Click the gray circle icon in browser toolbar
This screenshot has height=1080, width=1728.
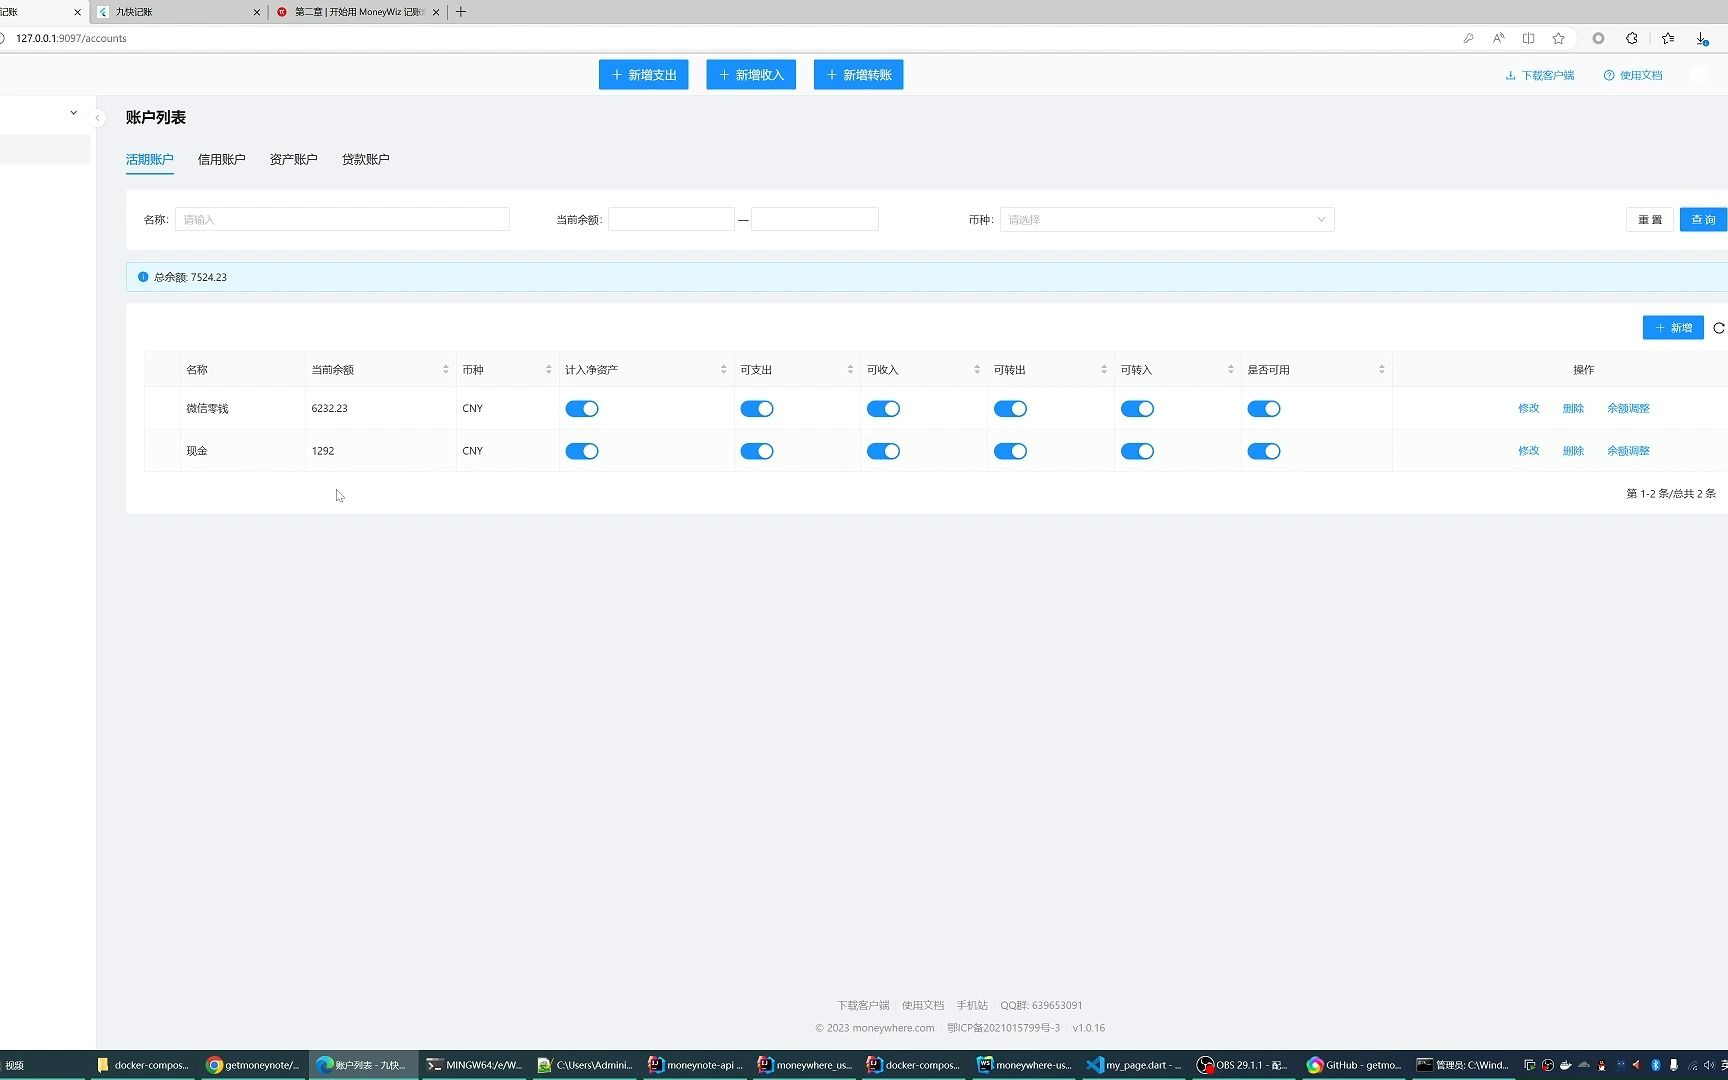1598,38
